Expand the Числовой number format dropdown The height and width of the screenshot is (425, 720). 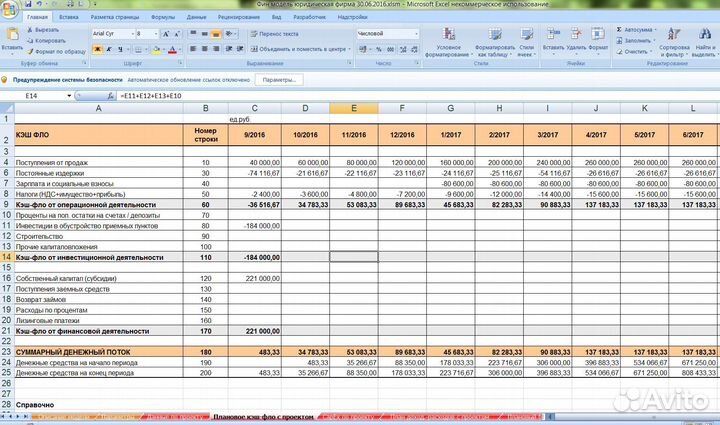(416, 33)
